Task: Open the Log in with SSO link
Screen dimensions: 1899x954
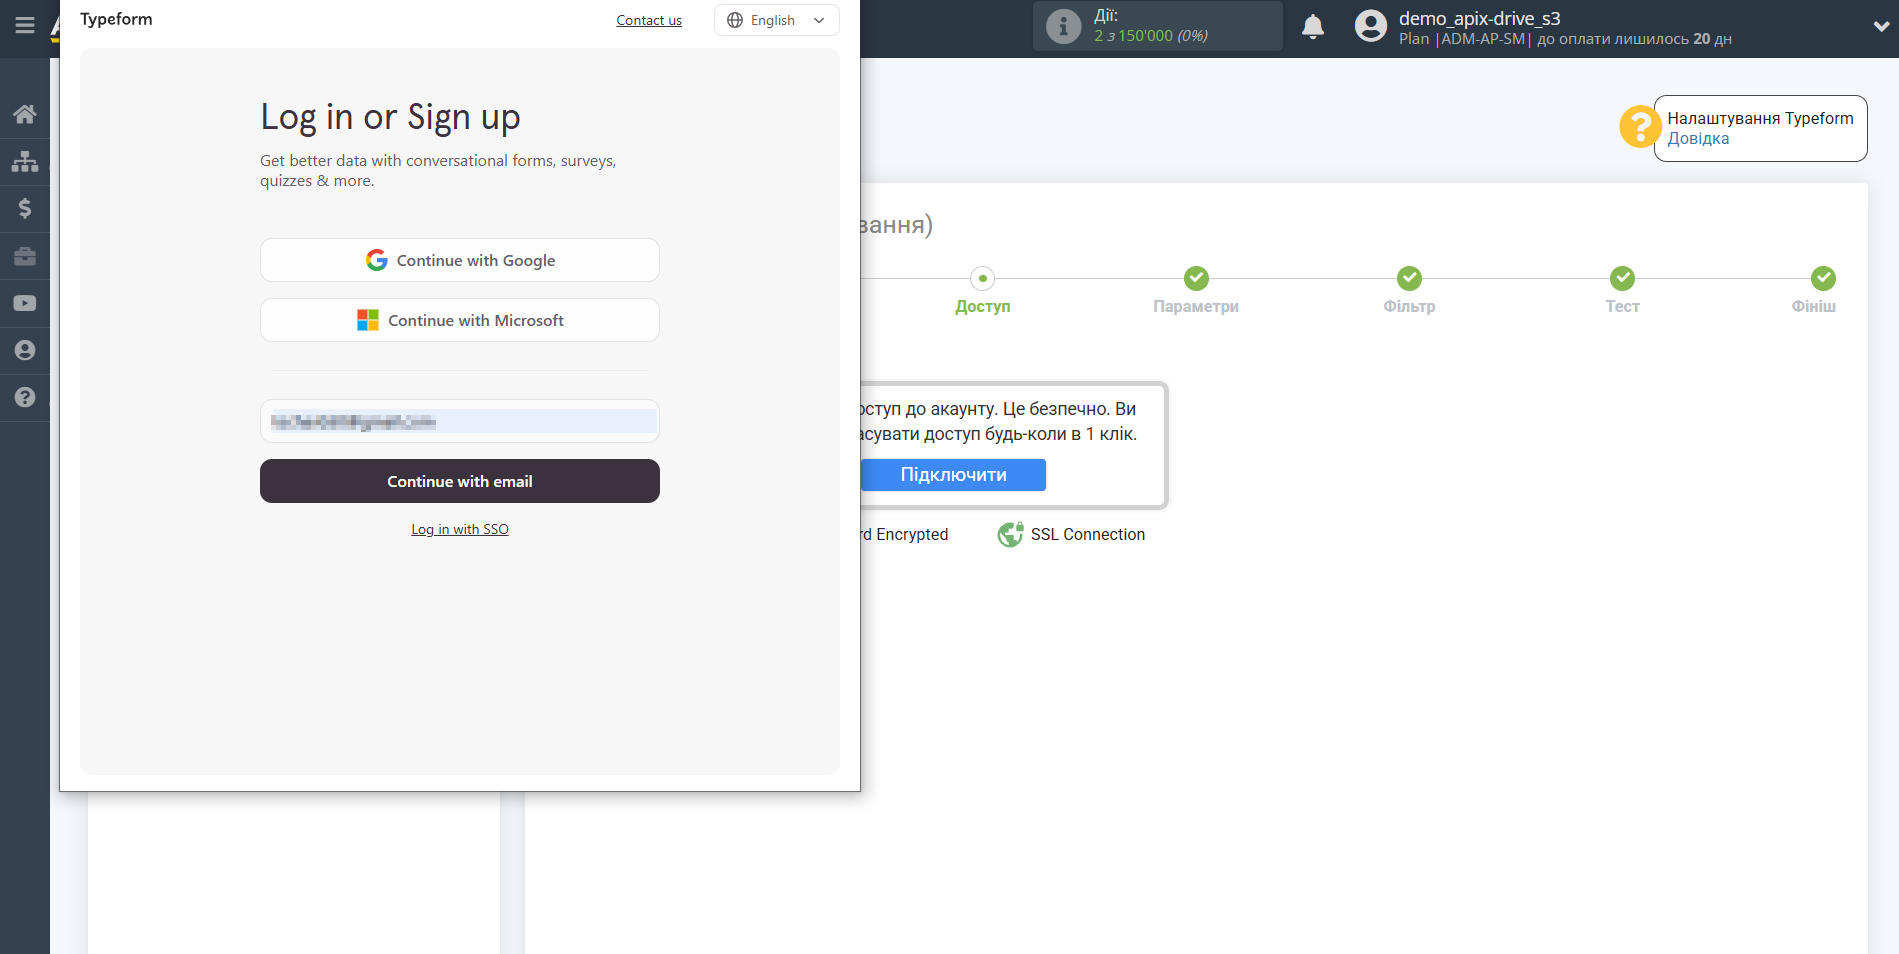Action: (x=460, y=529)
